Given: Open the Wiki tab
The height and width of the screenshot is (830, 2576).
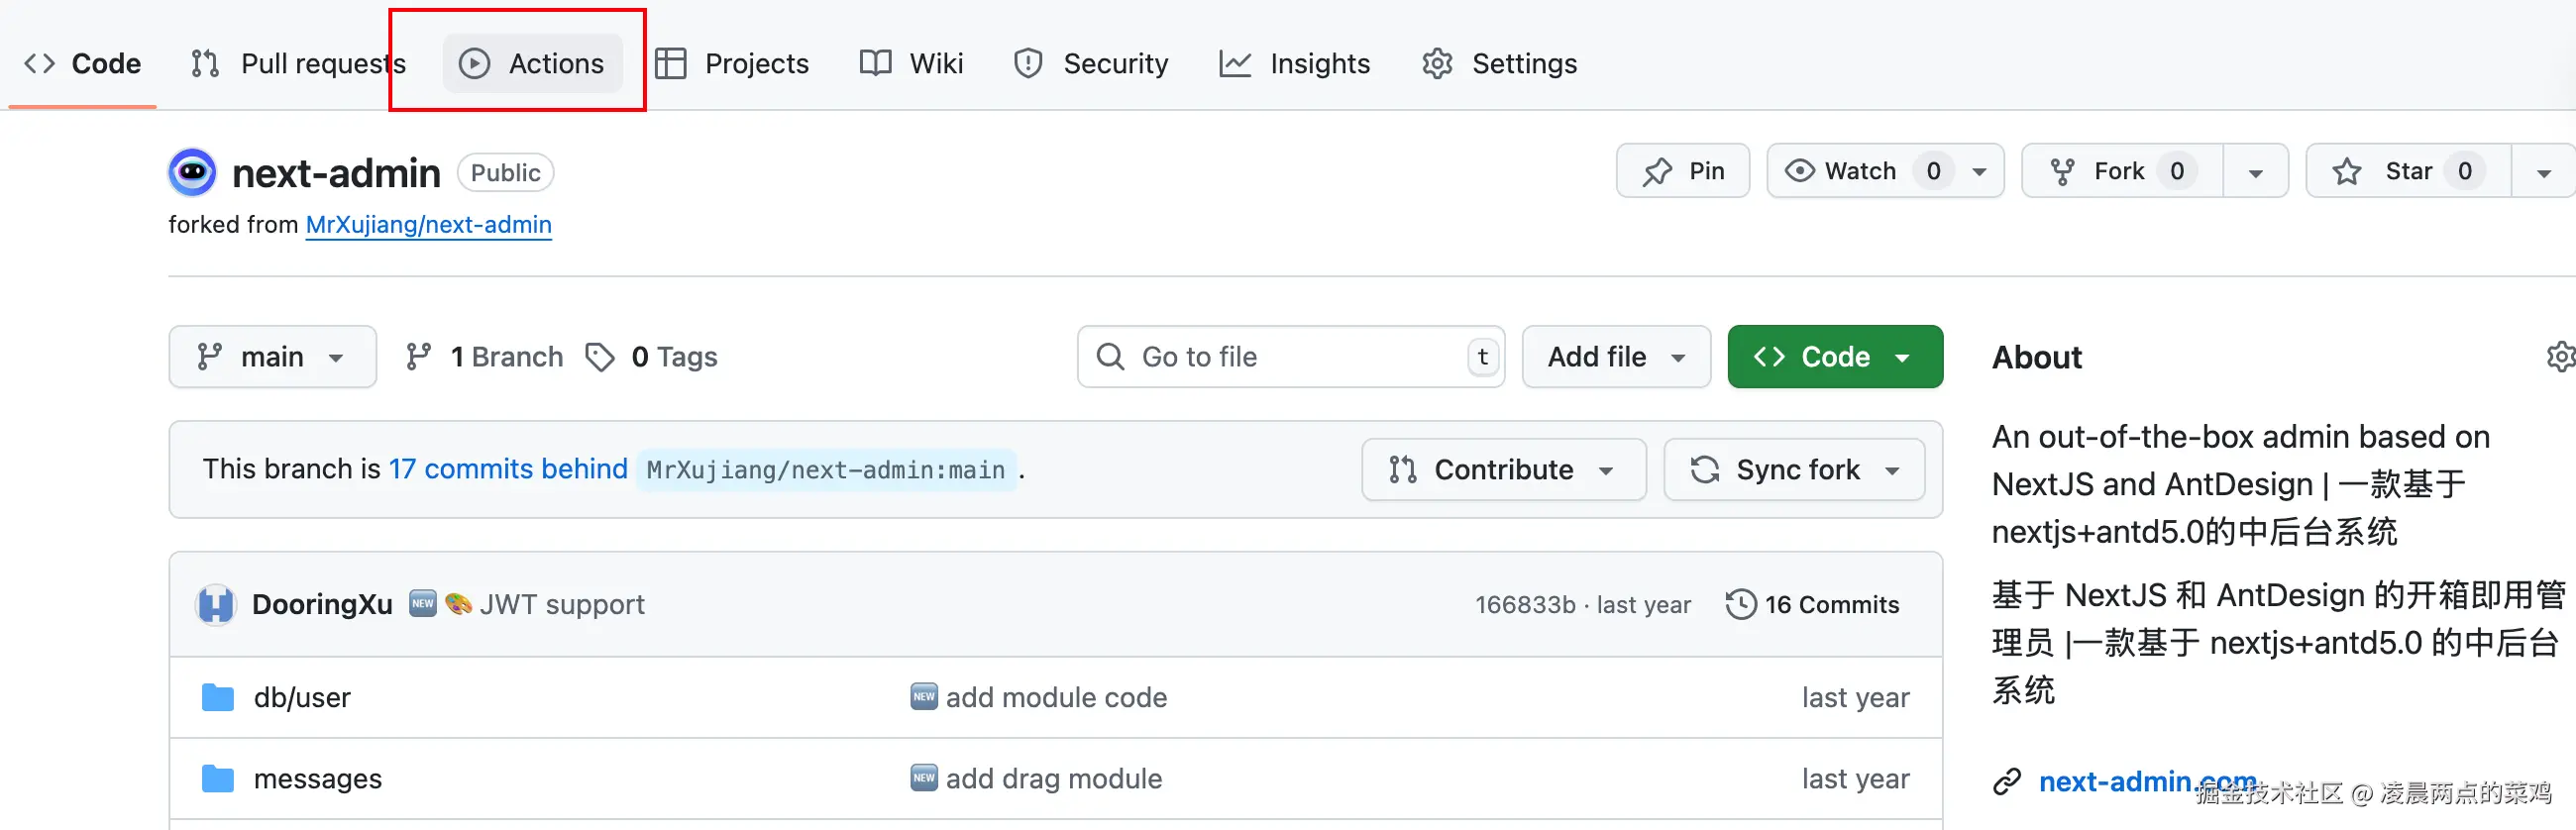Looking at the screenshot, I should pyautogui.click(x=911, y=63).
